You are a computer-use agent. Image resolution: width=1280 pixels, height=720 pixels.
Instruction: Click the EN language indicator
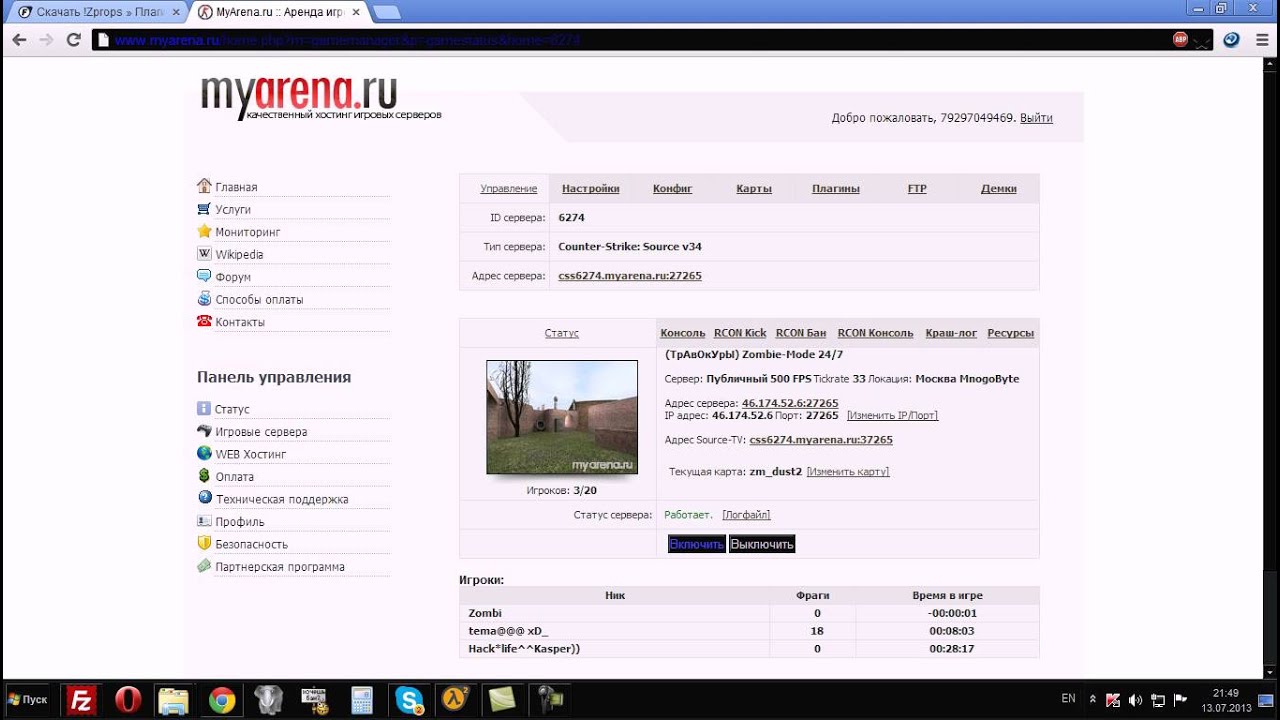click(x=1068, y=698)
